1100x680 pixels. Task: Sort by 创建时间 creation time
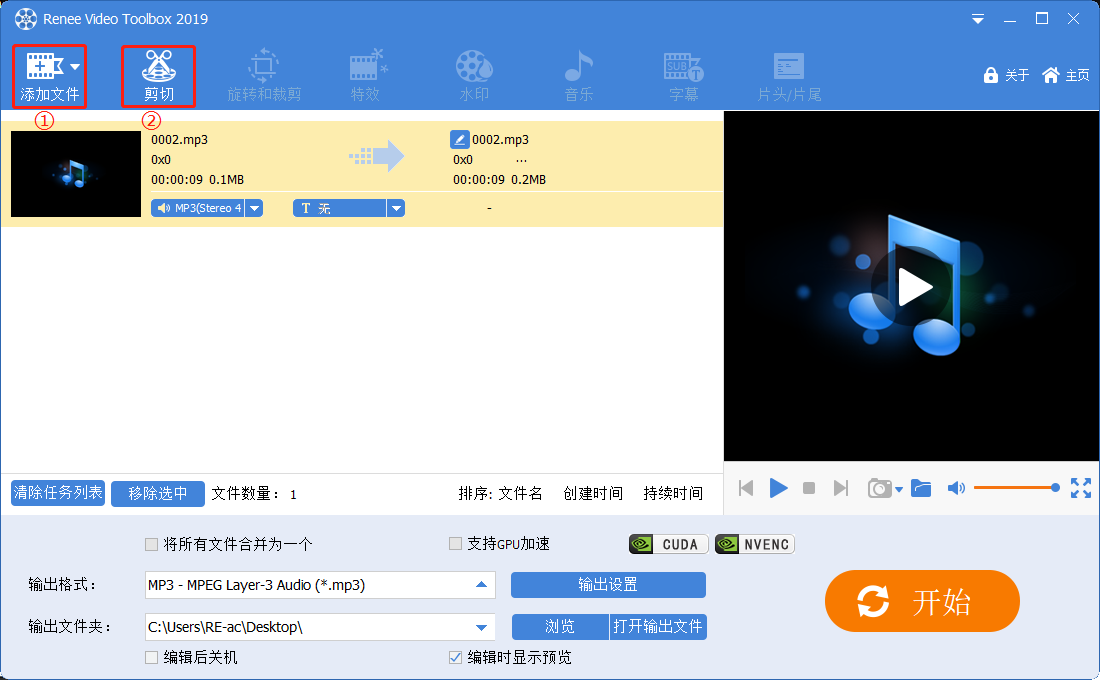point(593,493)
